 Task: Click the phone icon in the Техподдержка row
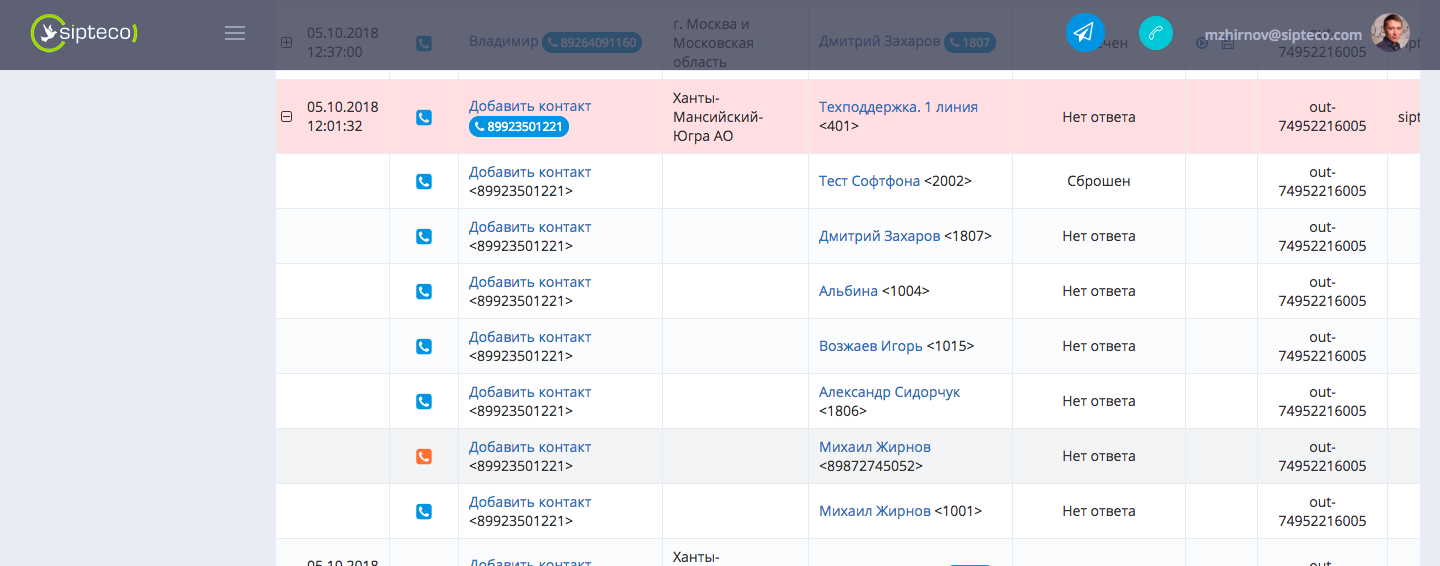pyautogui.click(x=424, y=117)
